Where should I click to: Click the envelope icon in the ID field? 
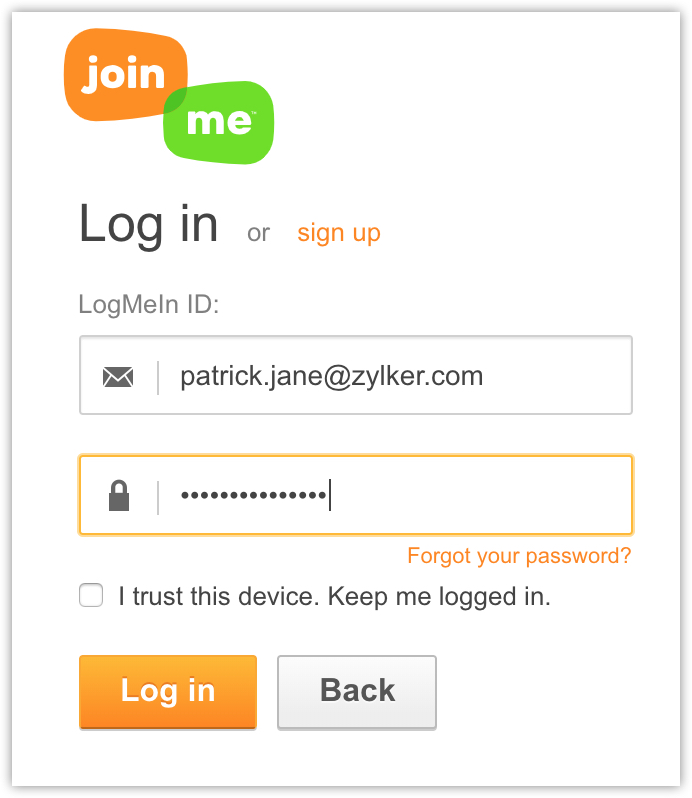pos(118,377)
